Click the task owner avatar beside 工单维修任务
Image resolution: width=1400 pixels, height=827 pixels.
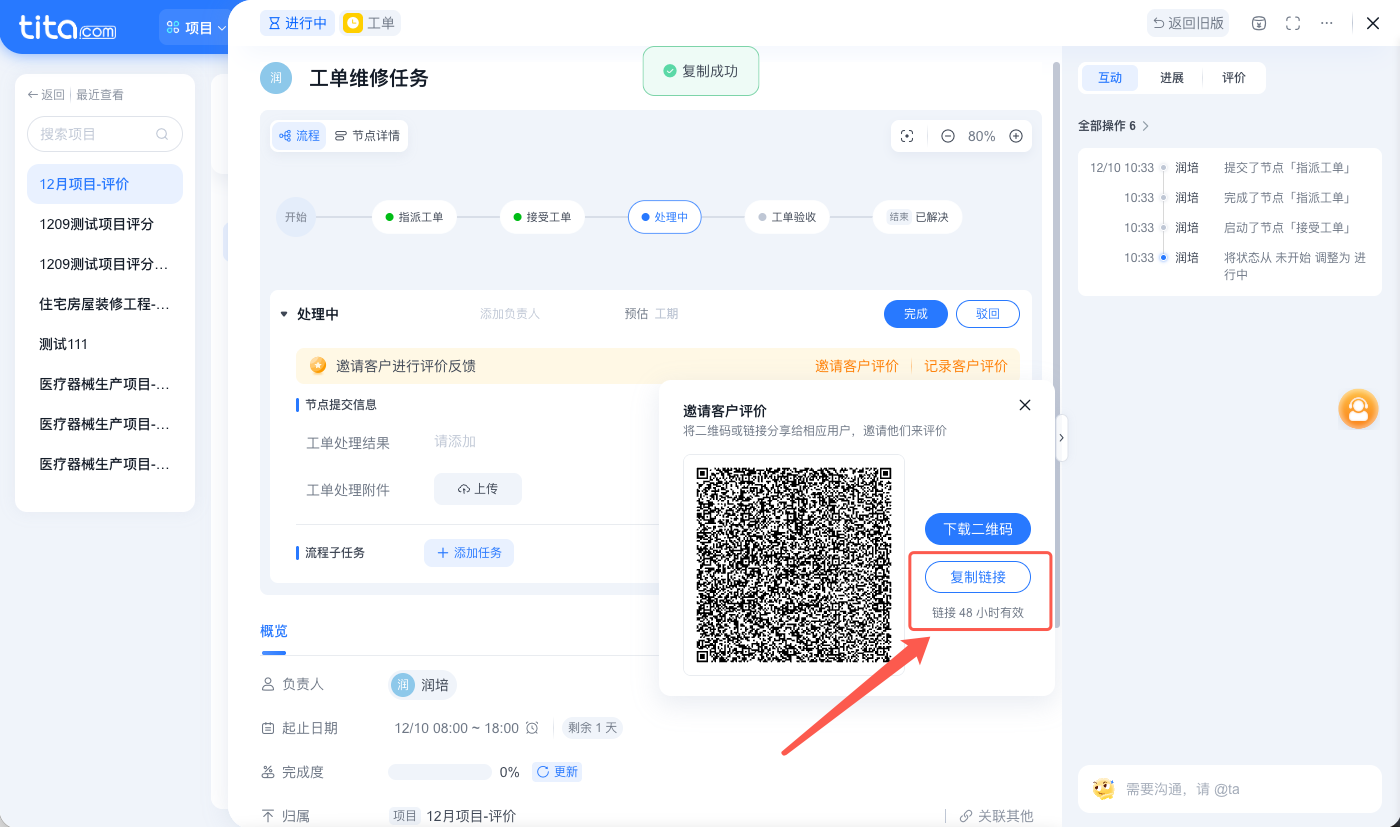coord(275,77)
